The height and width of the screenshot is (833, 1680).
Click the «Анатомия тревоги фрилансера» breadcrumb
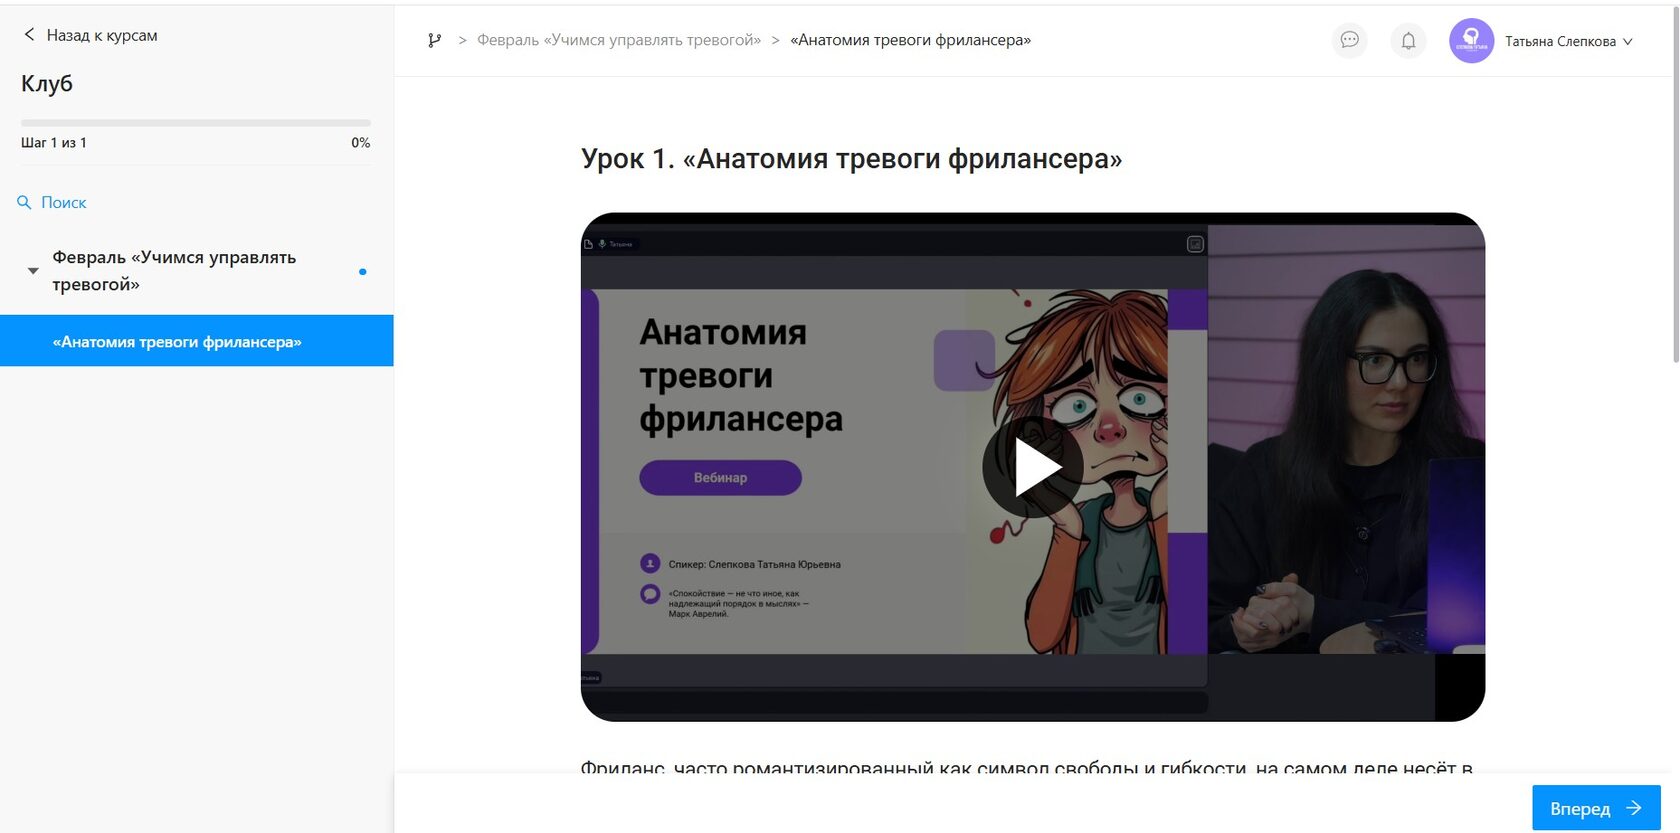point(910,40)
